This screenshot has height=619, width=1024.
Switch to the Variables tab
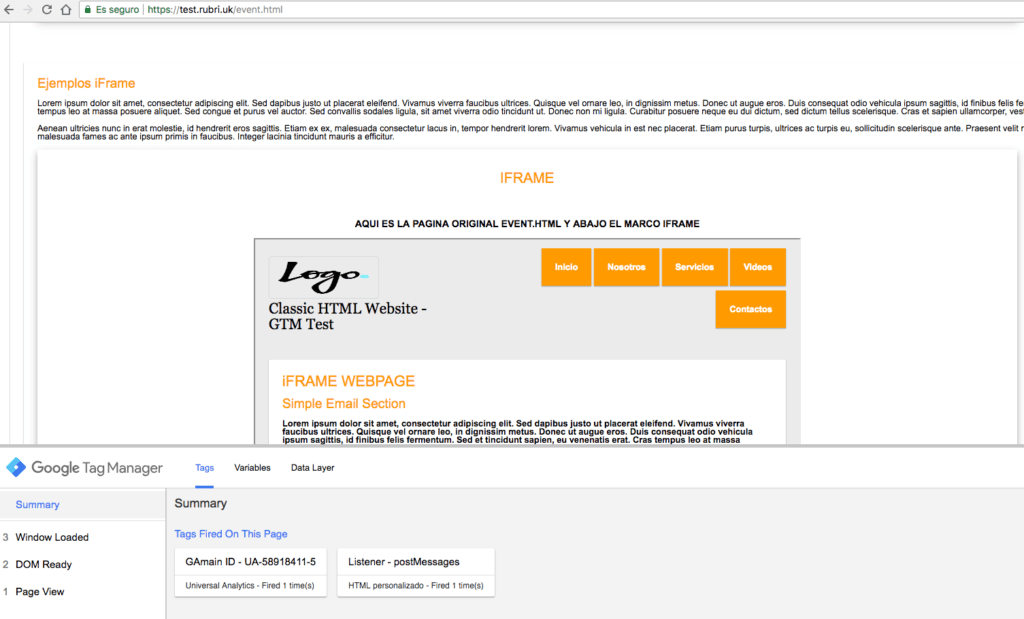pos(252,467)
